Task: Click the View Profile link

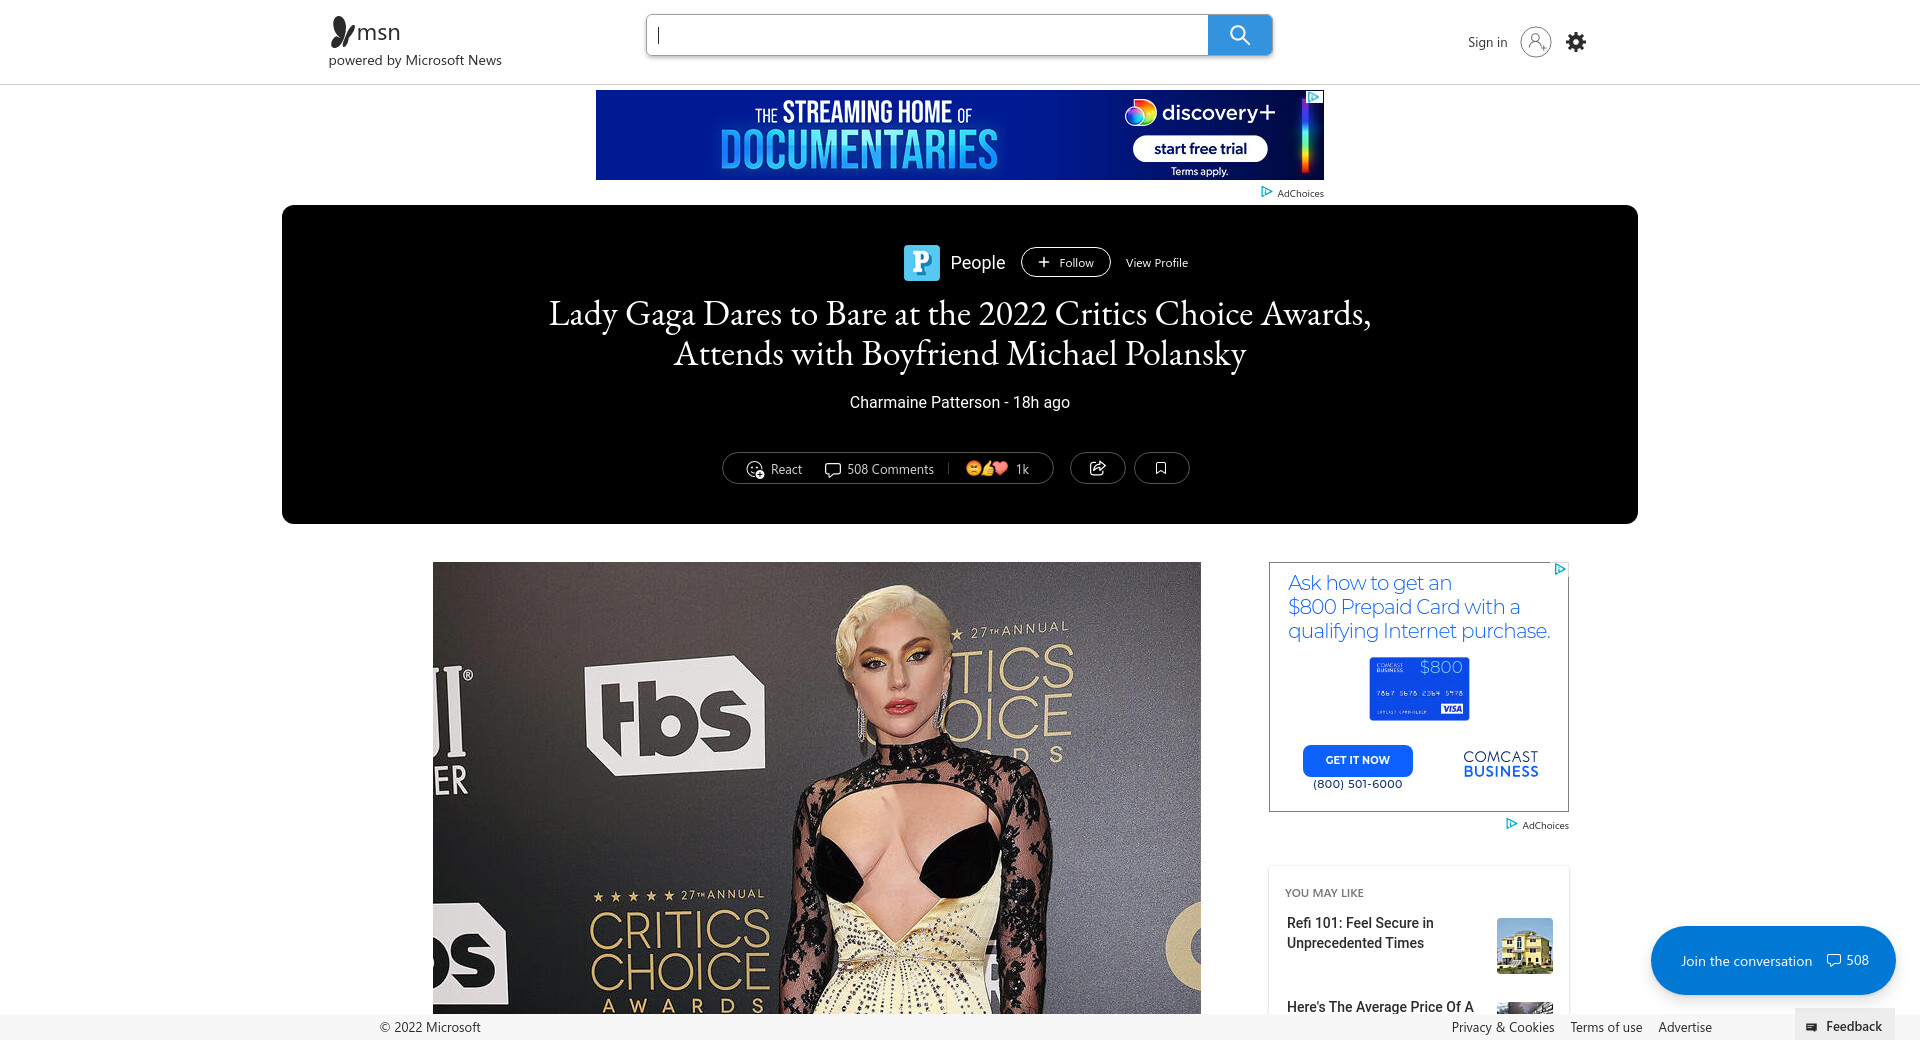Action: [x=1157, y=263]
